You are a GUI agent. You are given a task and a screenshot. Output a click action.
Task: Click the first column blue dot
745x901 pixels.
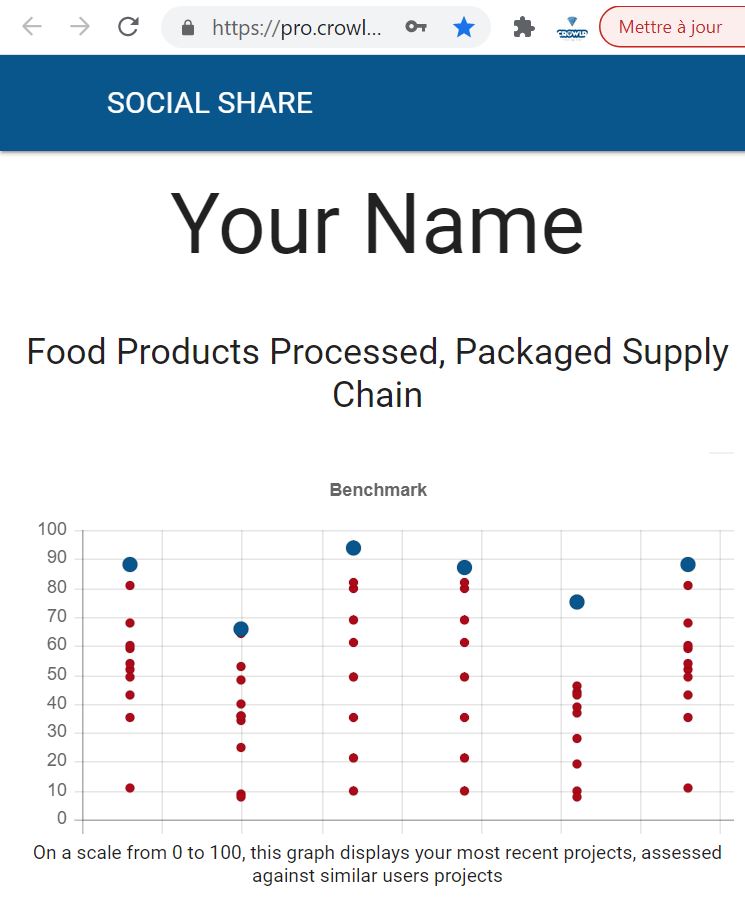[130, 565]
